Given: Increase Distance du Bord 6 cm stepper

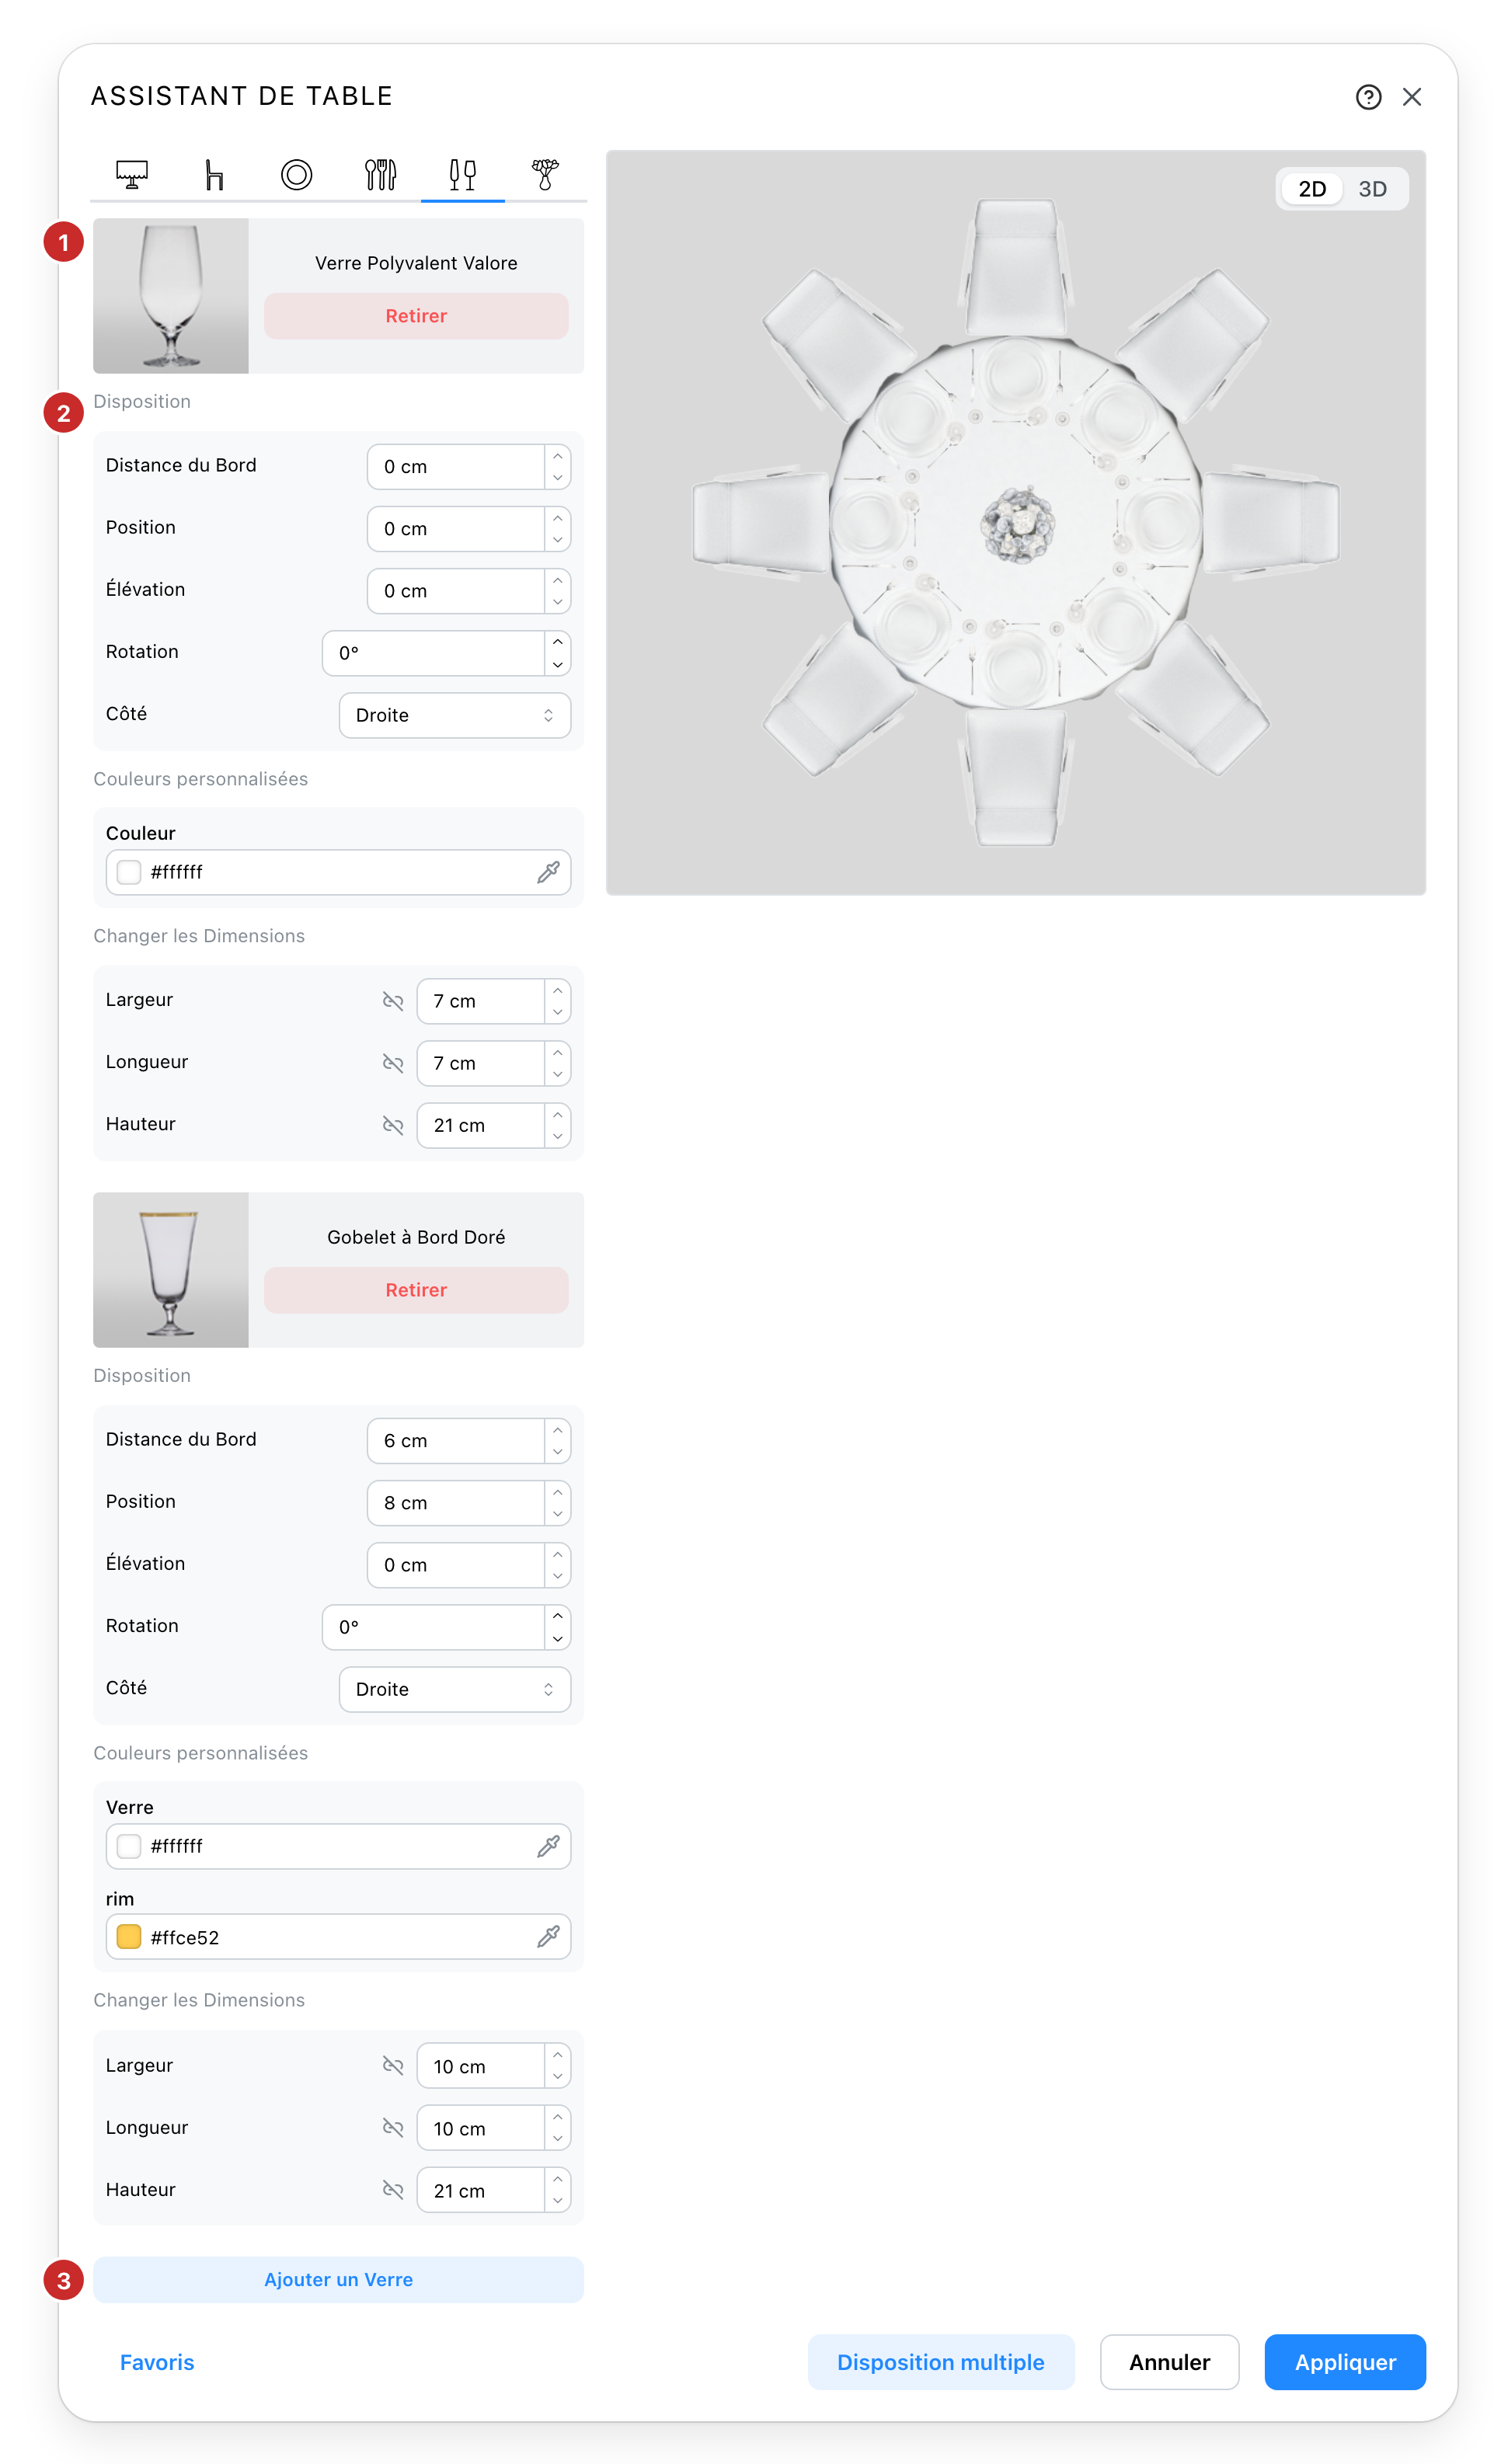Looking at the screenshot, I should (x=558, y=1430).
